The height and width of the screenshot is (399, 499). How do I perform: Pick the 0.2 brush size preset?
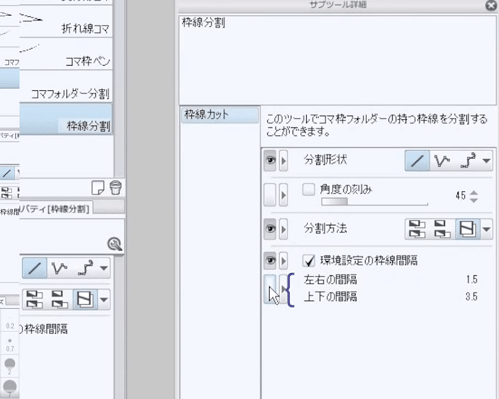(10, 322)
